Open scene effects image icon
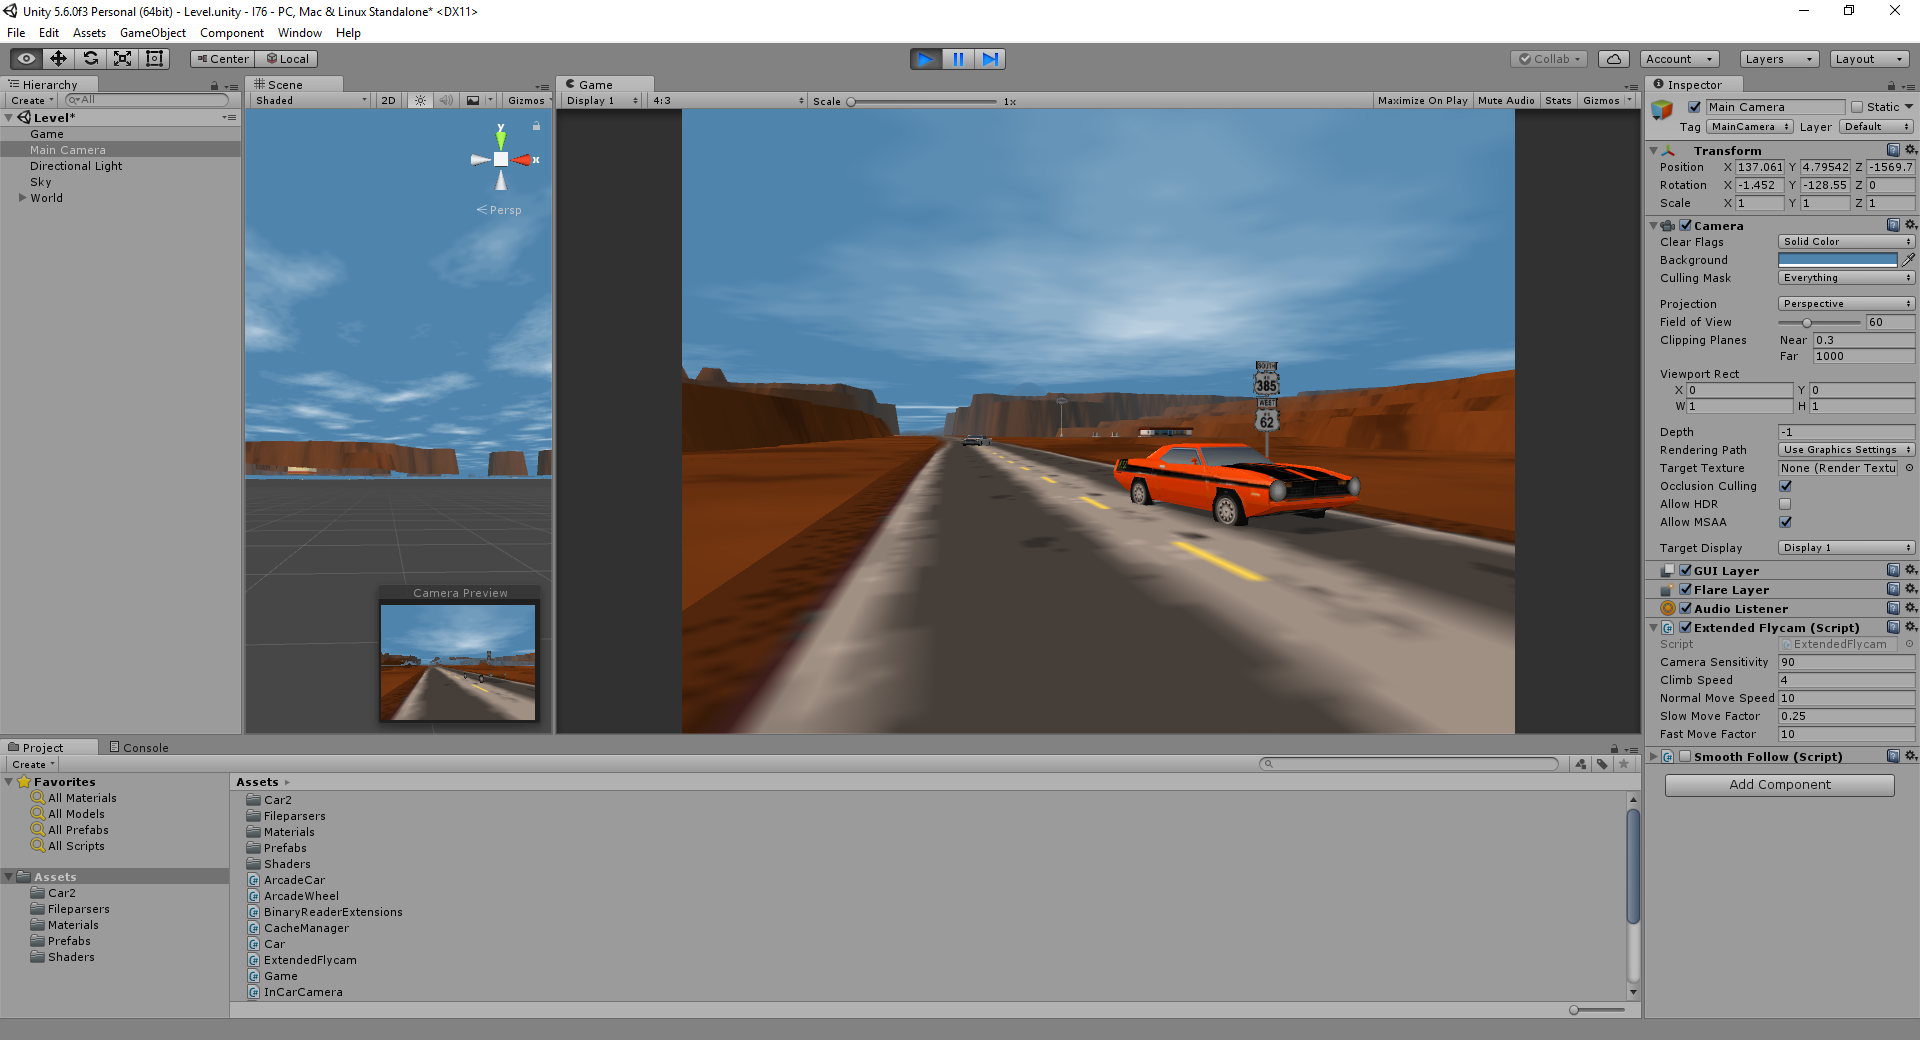 click(473, 100)
